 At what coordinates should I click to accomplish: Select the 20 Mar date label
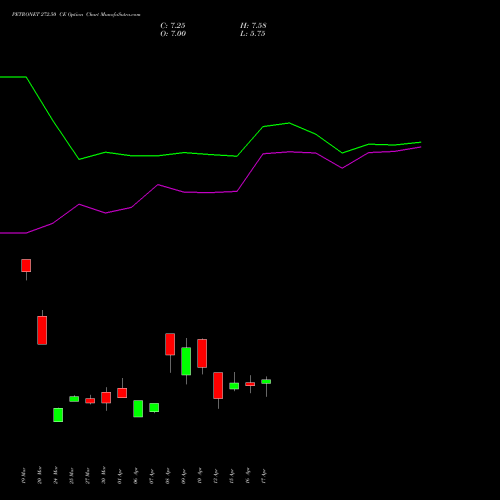coord(39,475)
